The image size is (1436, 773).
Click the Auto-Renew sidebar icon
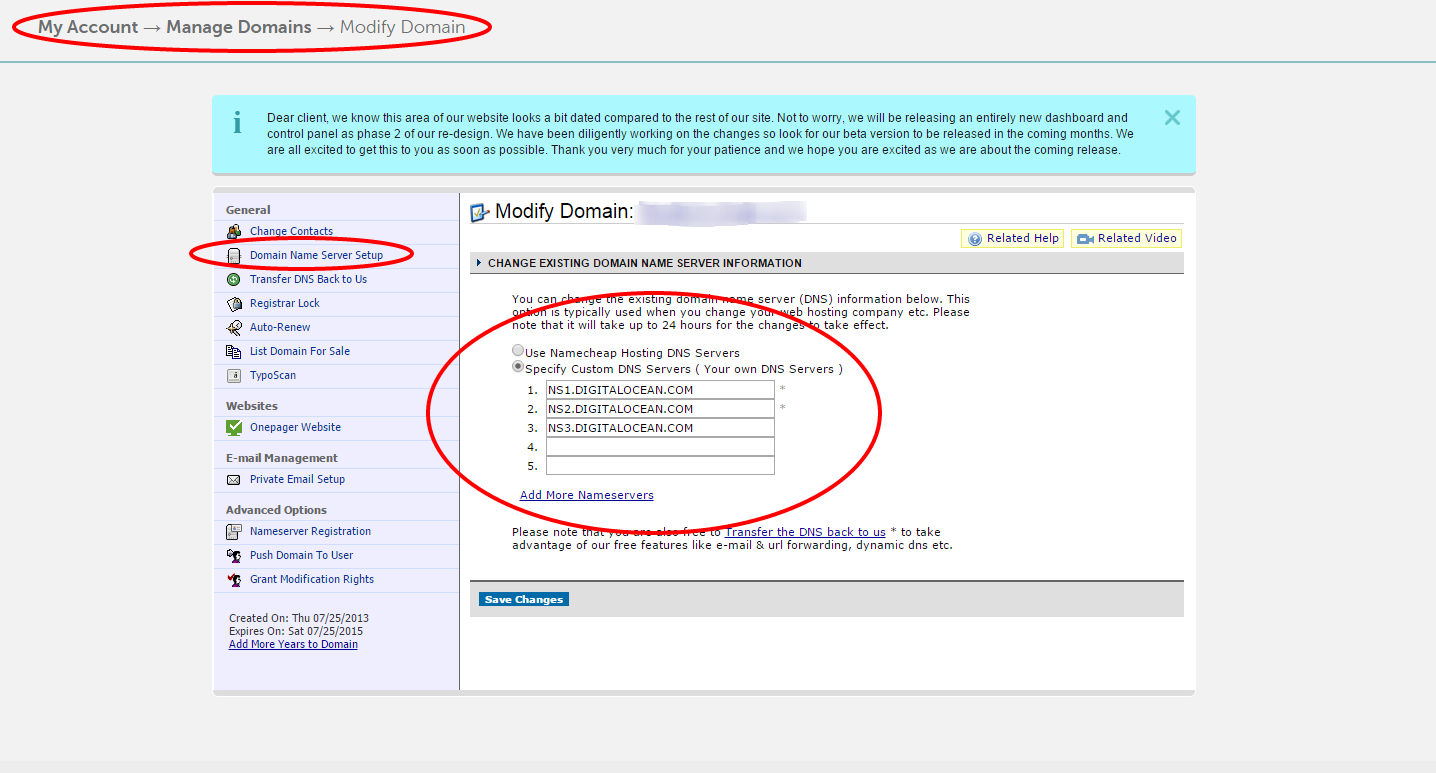[x=234, y=327]
